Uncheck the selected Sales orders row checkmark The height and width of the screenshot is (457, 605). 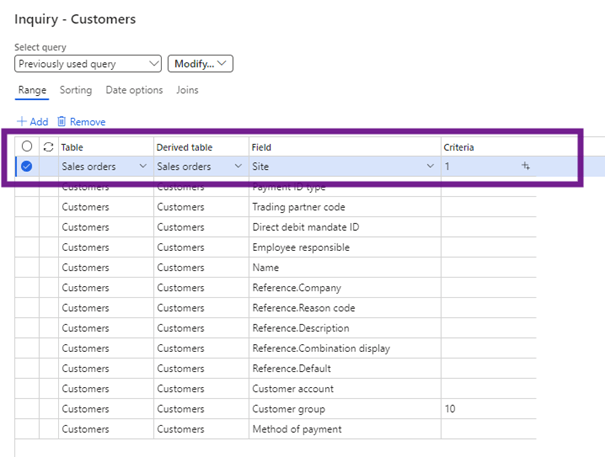27,167
